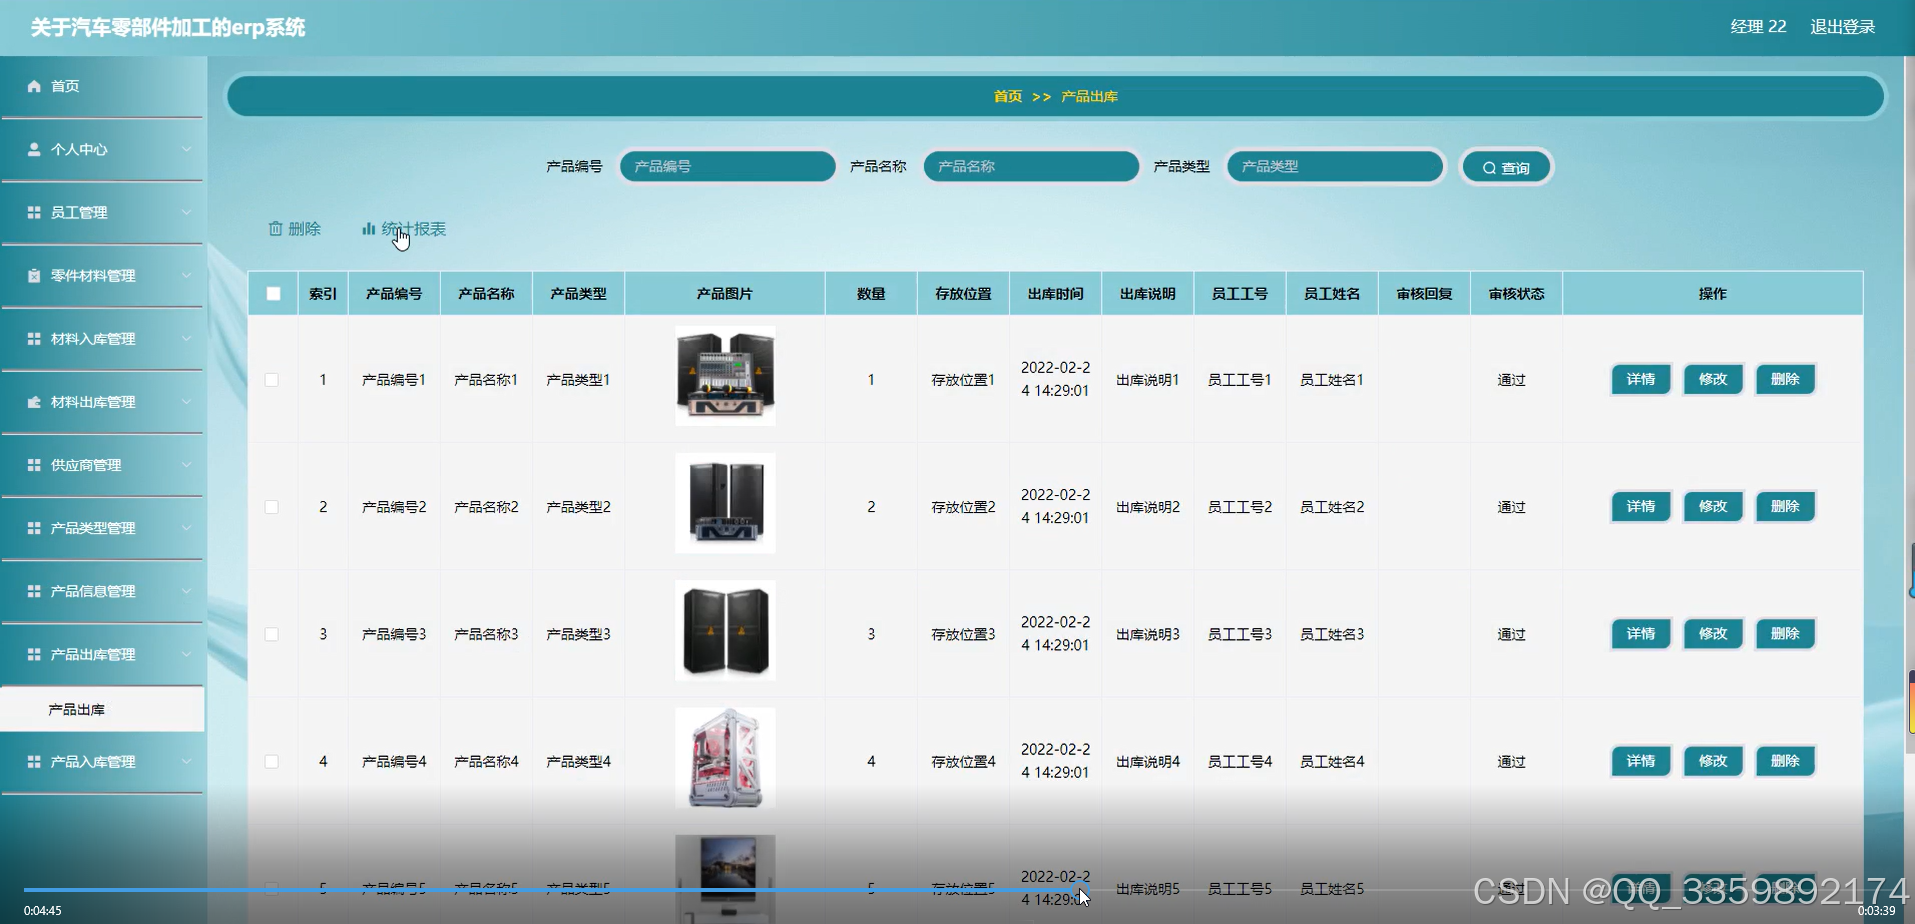Open 统计报表 using the chart icon
Viewport: 1915px width, 924px height.
[367, 228]
